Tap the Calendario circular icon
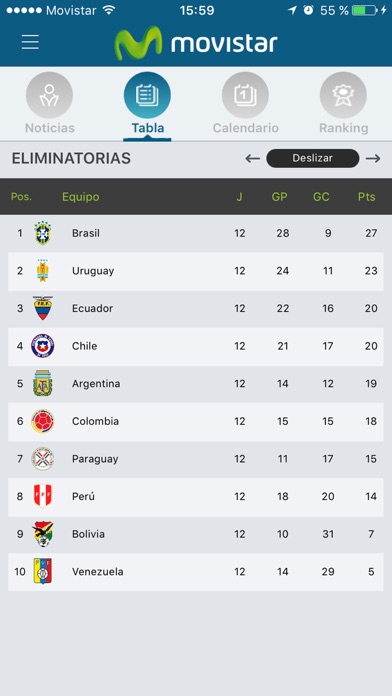This screenshot has height=696, width=392. [245, 95]
